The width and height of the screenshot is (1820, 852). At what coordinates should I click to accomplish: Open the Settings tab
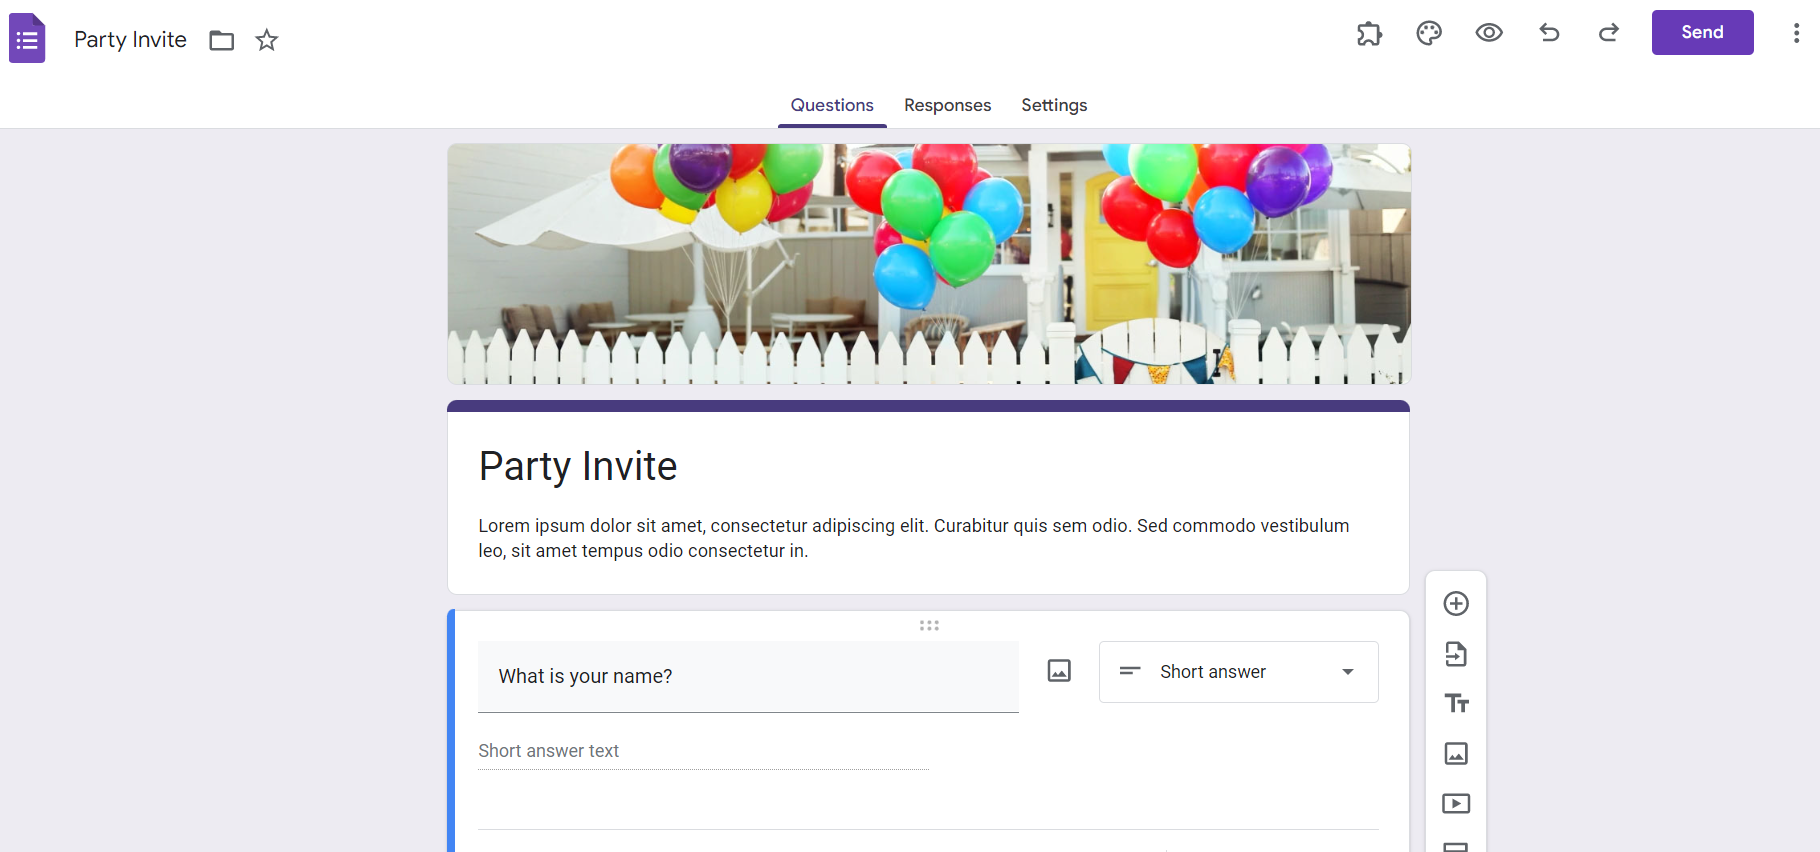coord(1054,105)
